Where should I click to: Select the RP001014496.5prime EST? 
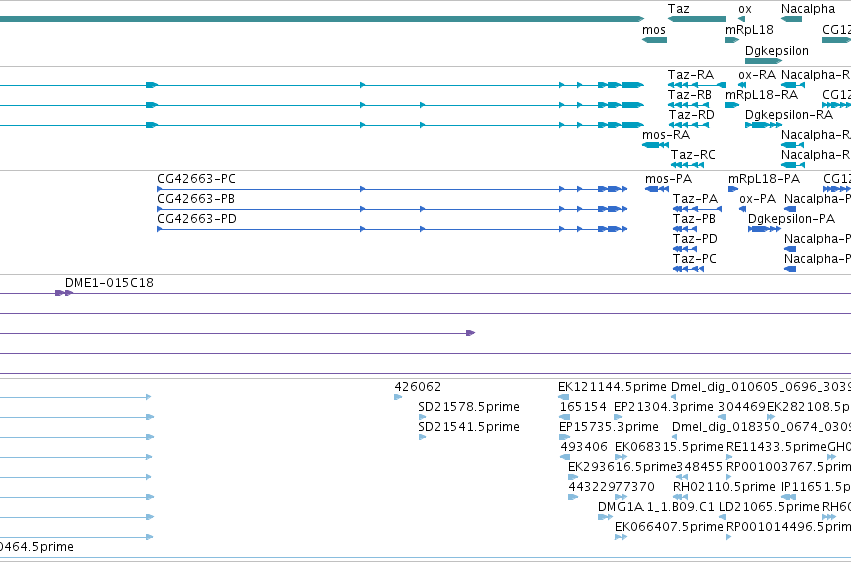pyautogui.click(x=728, y=537)
